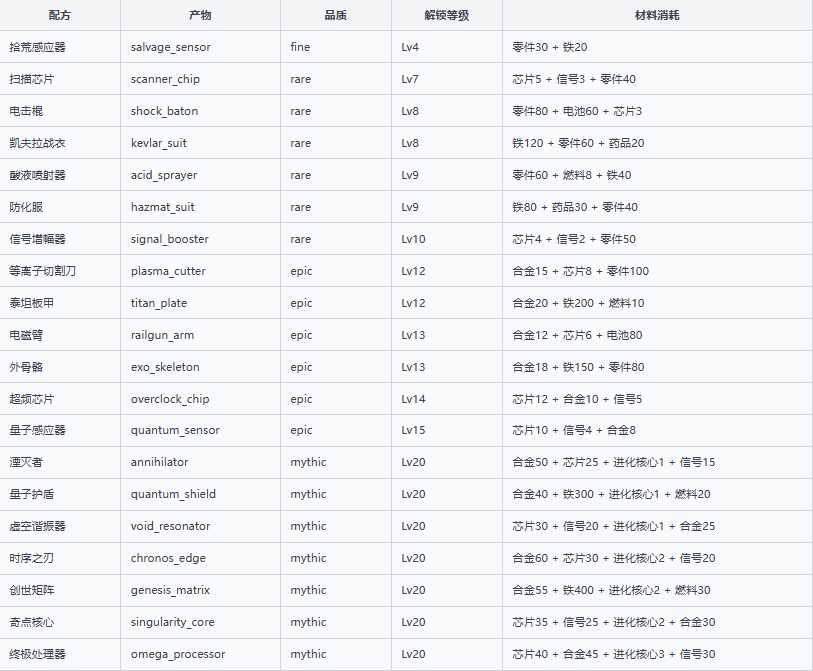Select the exo_skeleton product cell

(200, 367)
